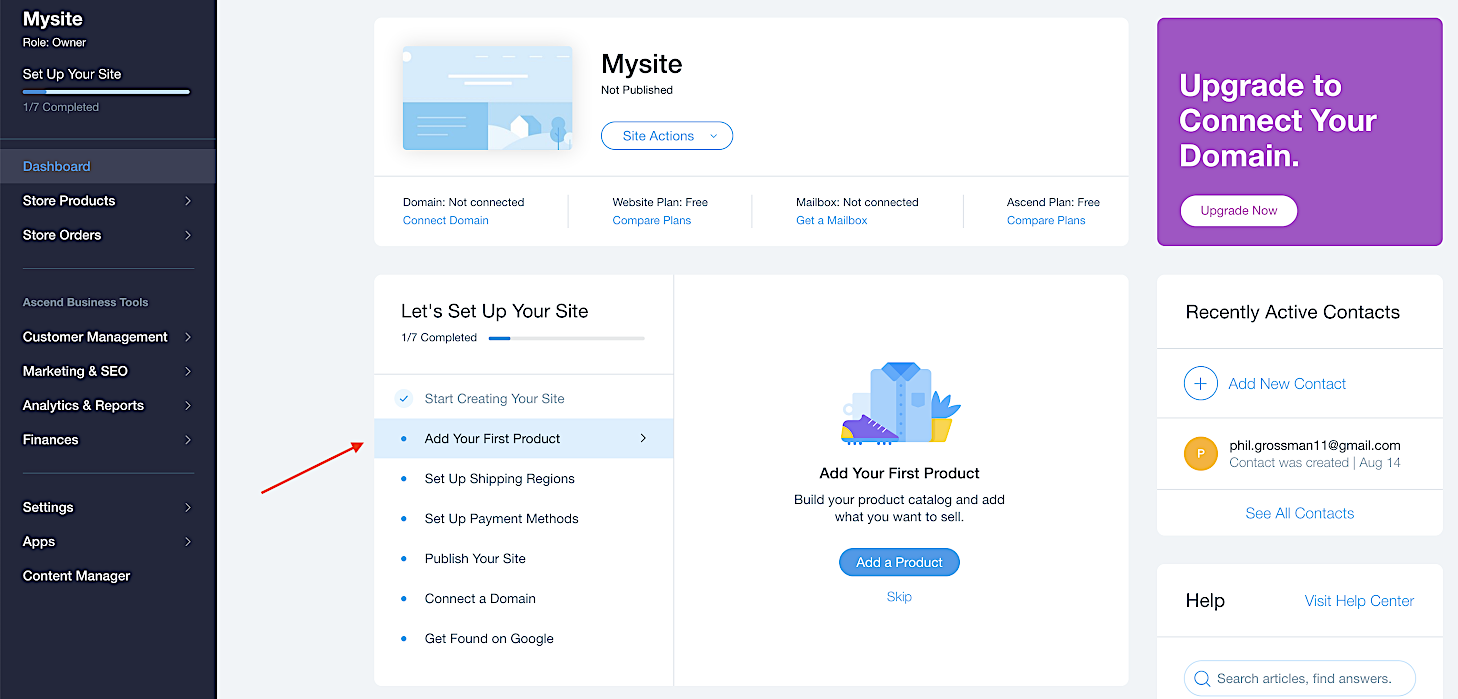
Task: Click the site preview thumbnail image
Action: click(x=487, y=98)
